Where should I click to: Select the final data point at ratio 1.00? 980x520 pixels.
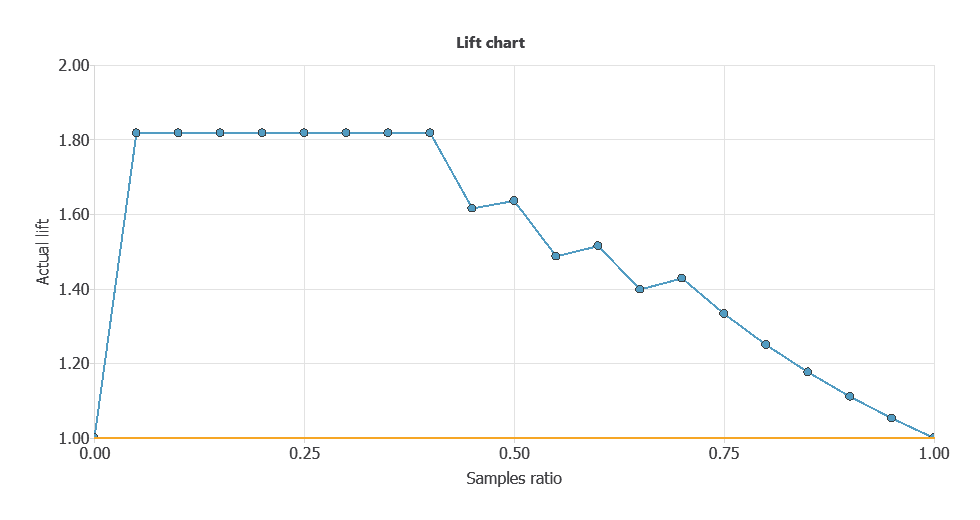[x=933, y=437]
